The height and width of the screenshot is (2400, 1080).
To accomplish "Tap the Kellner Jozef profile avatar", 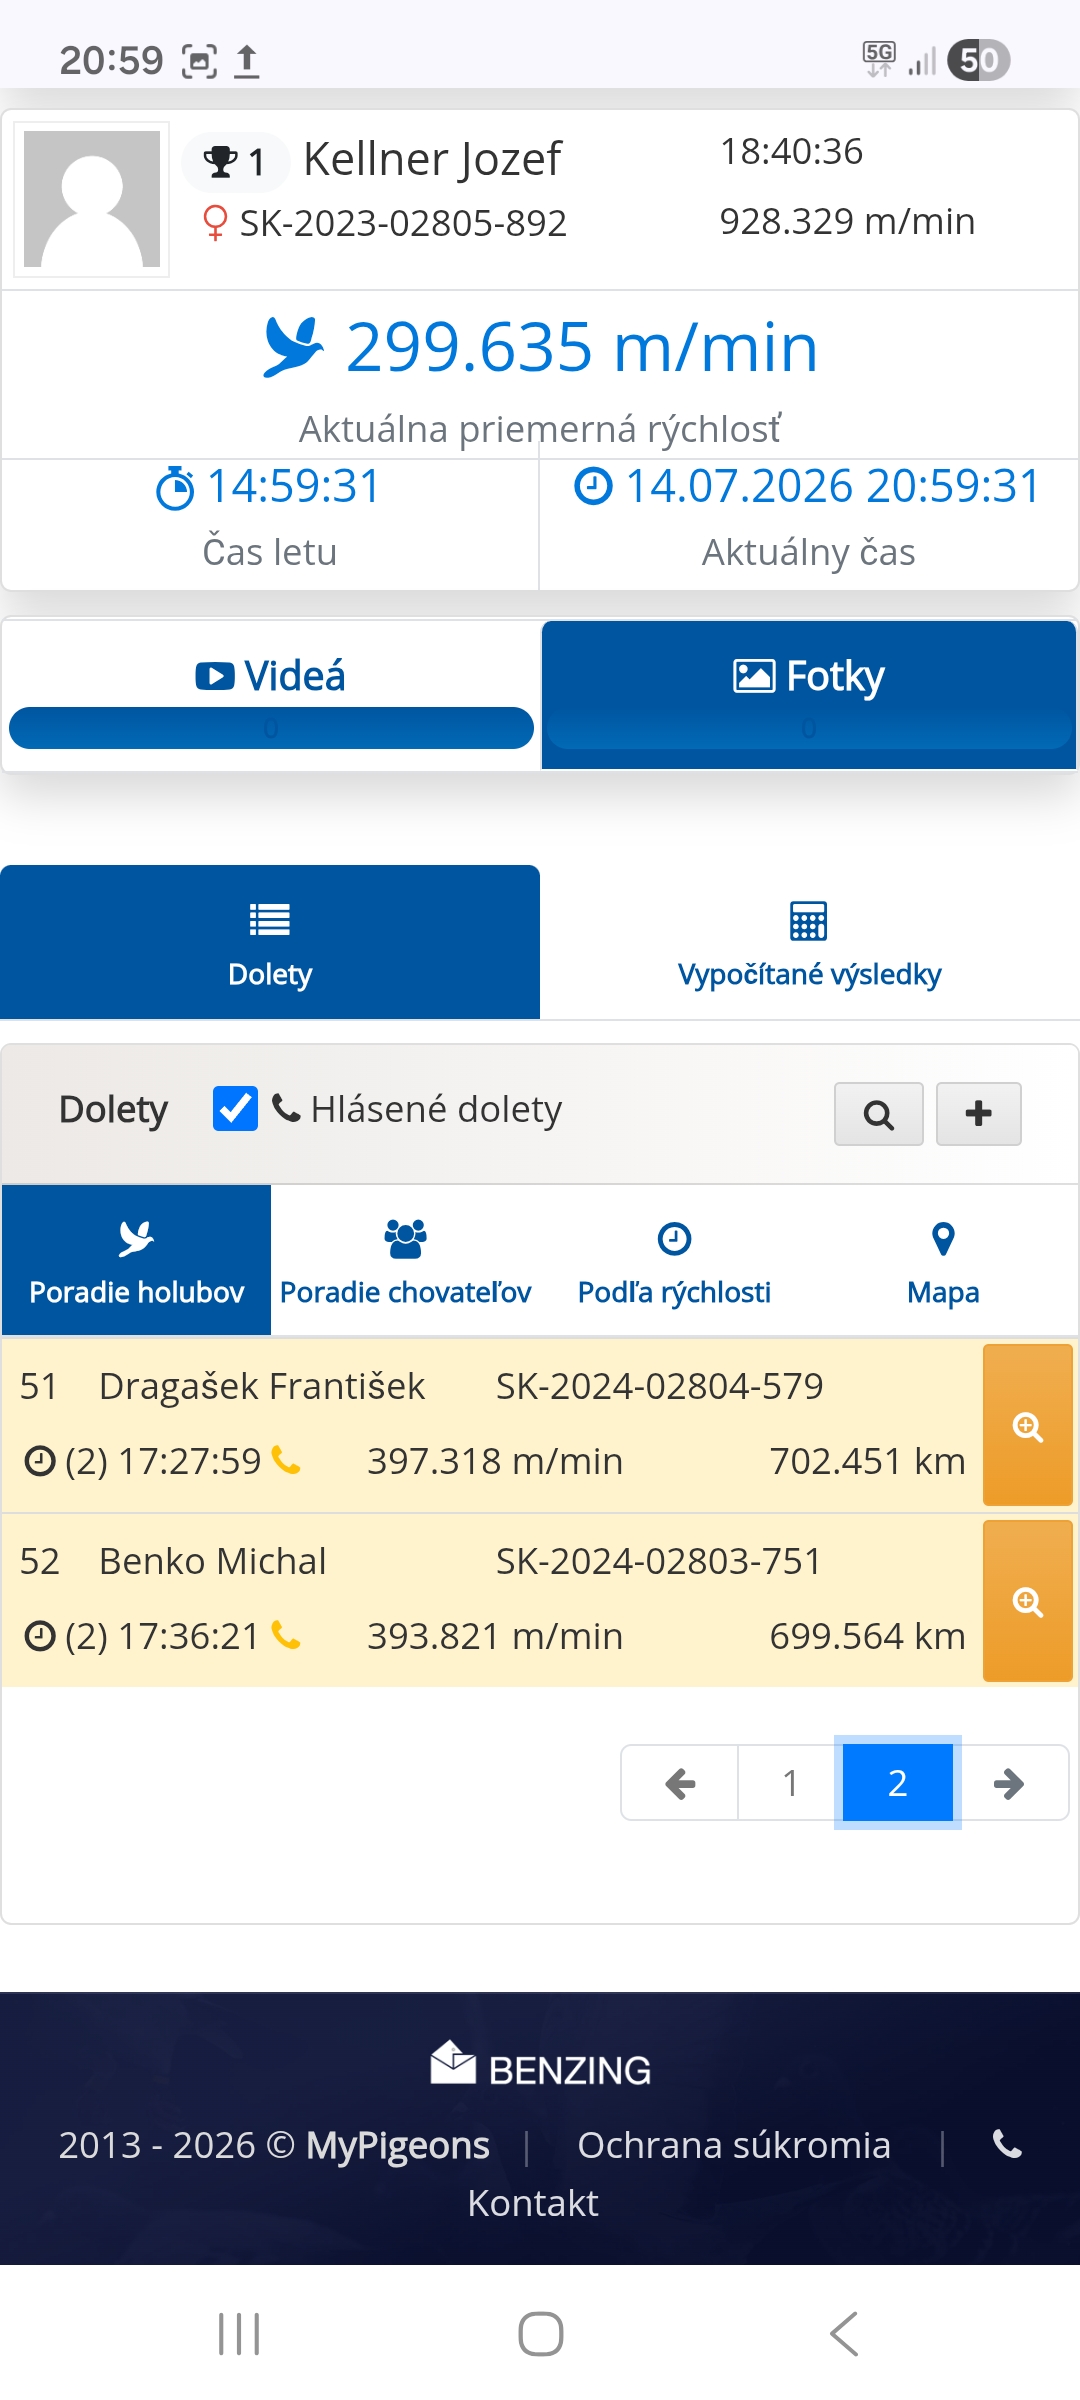I will [91, 199].
